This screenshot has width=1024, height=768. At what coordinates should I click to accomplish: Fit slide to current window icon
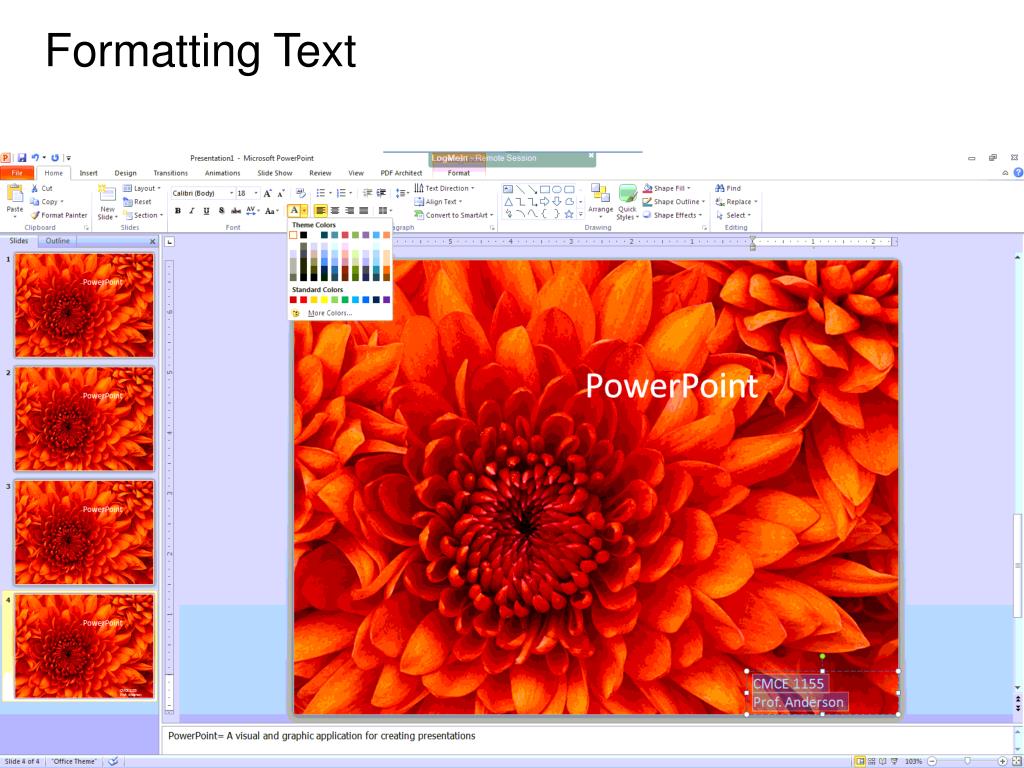(x=1016, y=761)
